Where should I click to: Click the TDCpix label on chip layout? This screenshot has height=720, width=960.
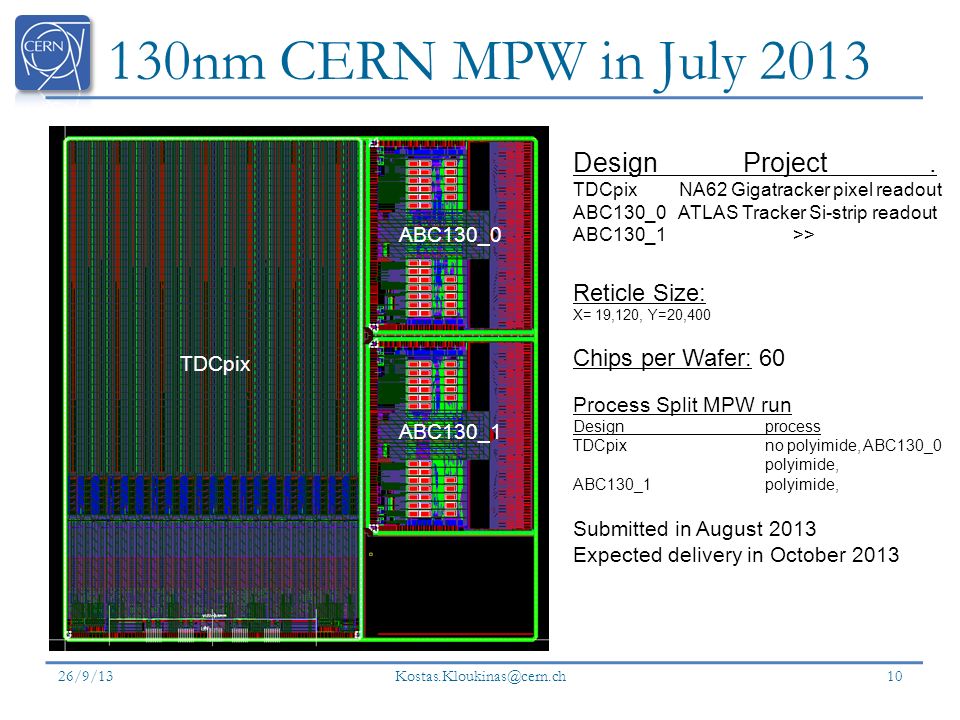click(215, 364)
